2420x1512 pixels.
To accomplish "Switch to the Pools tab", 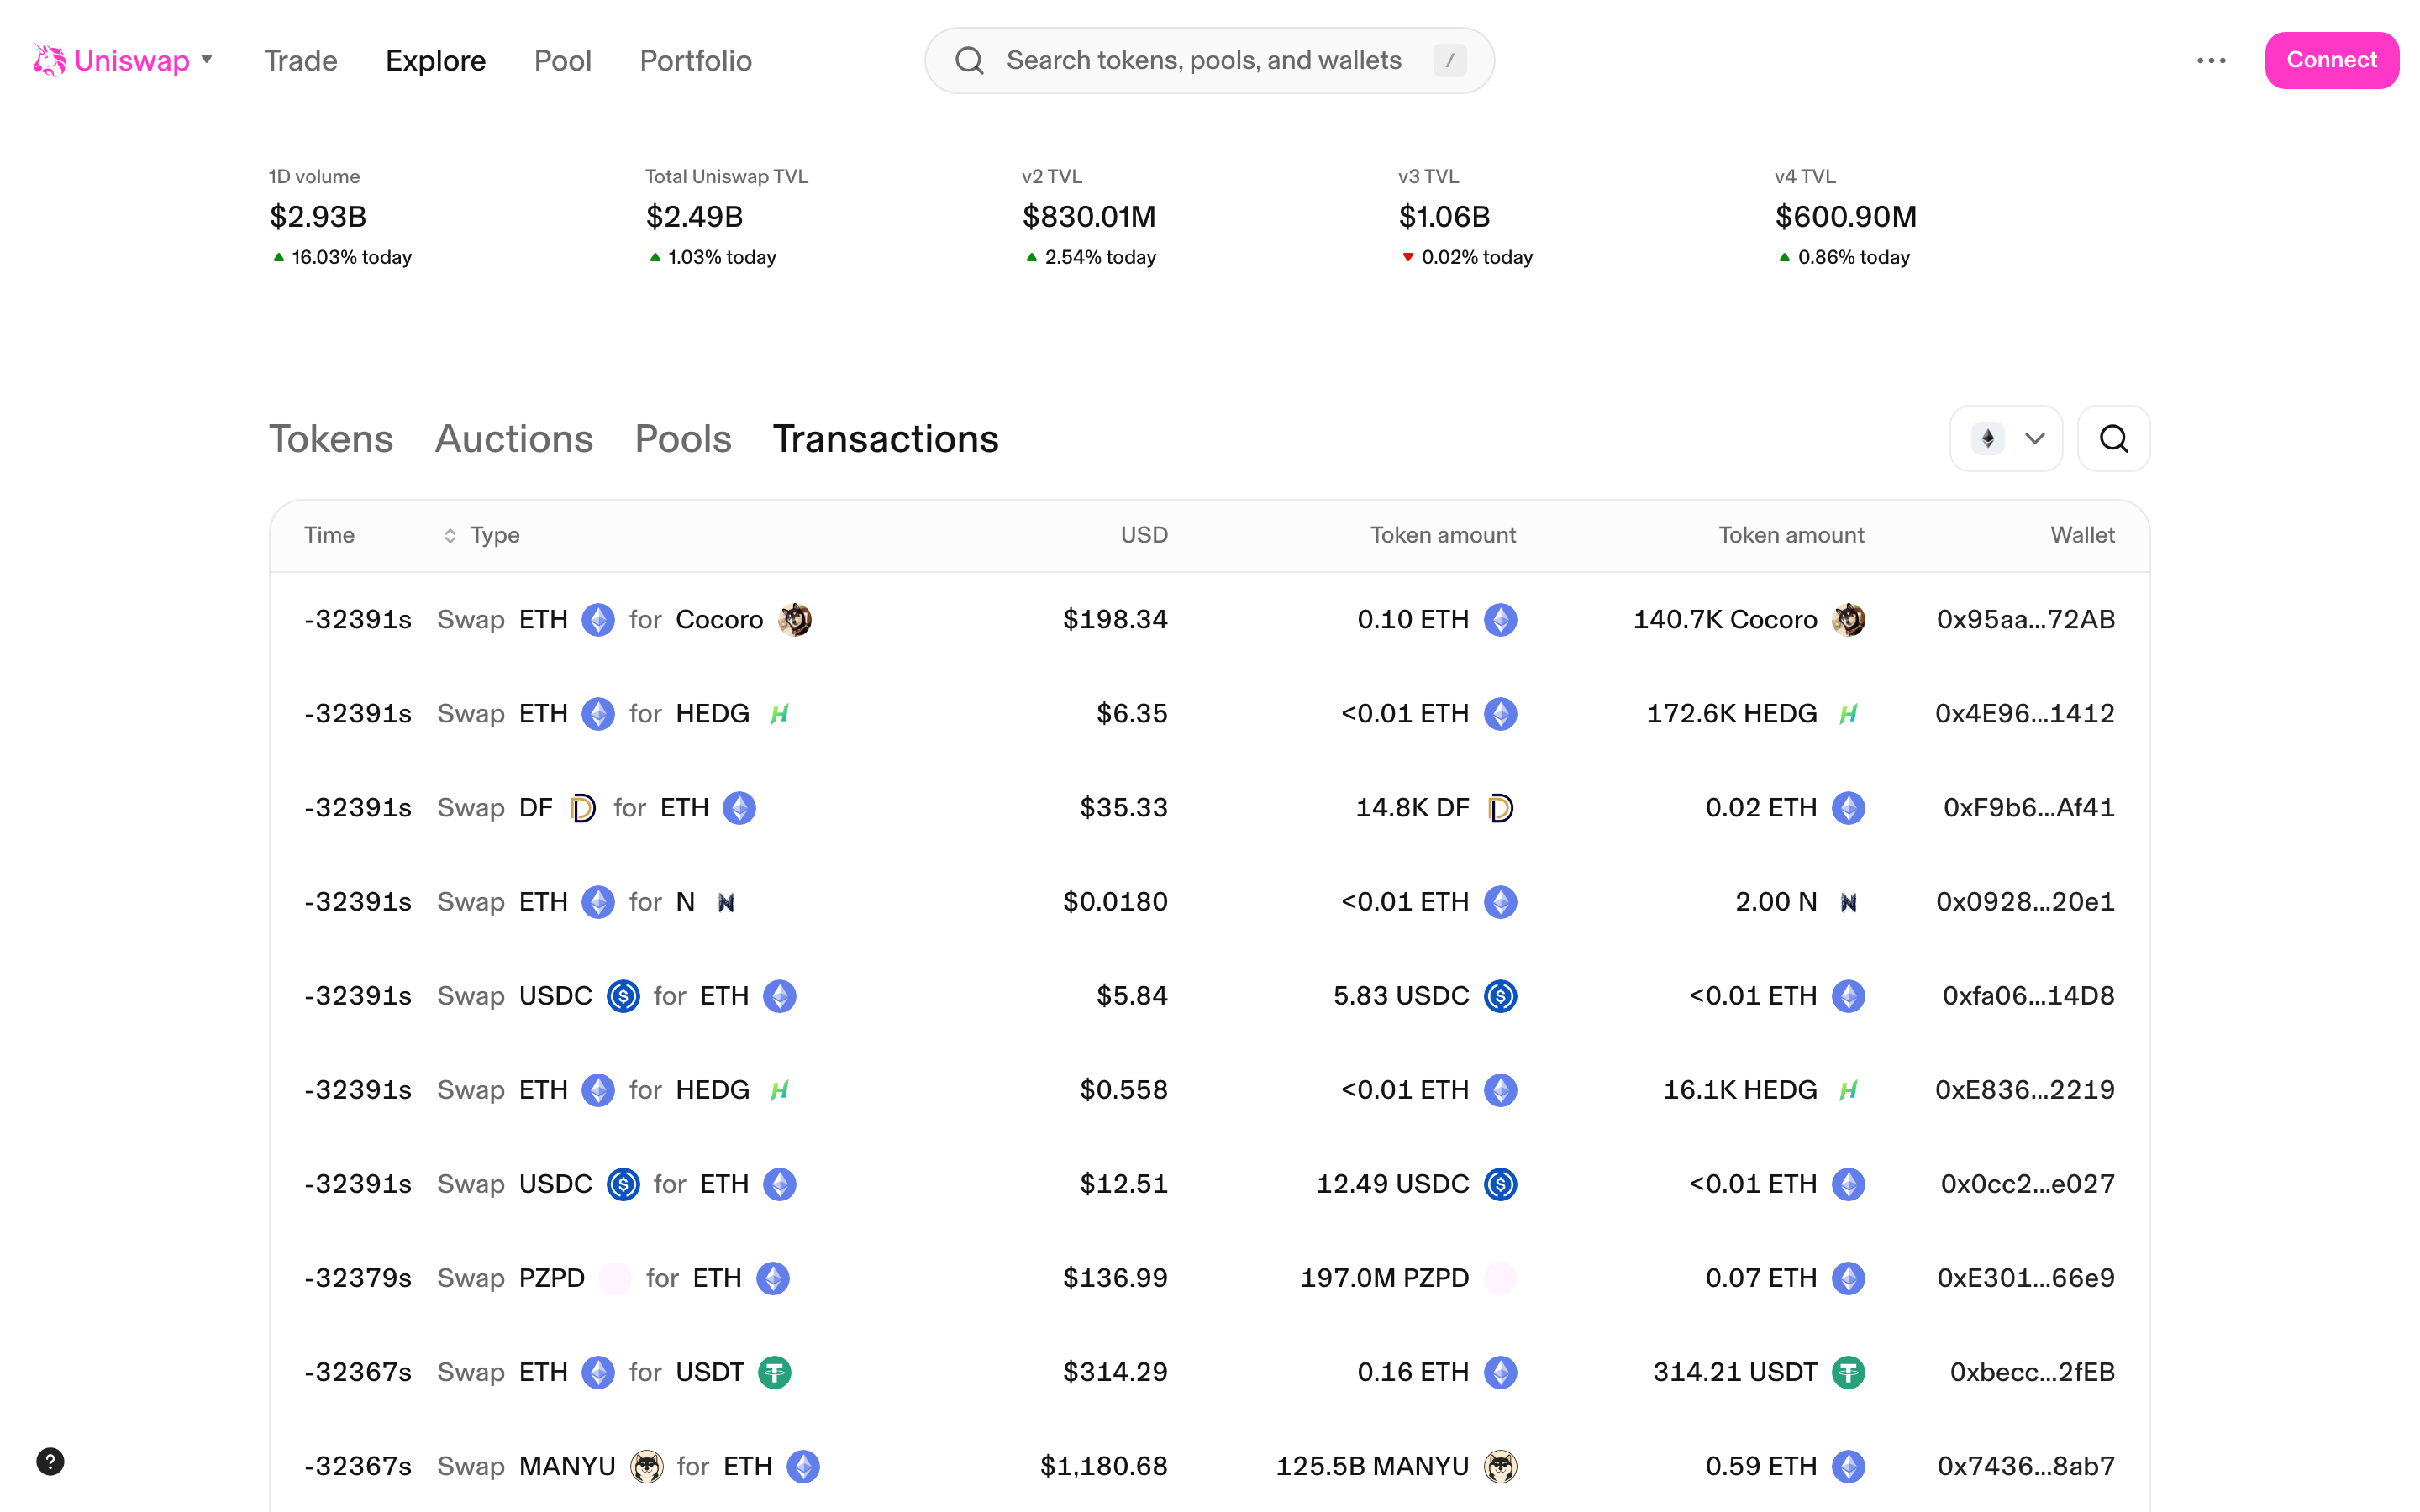I will (x=682, y=438).
